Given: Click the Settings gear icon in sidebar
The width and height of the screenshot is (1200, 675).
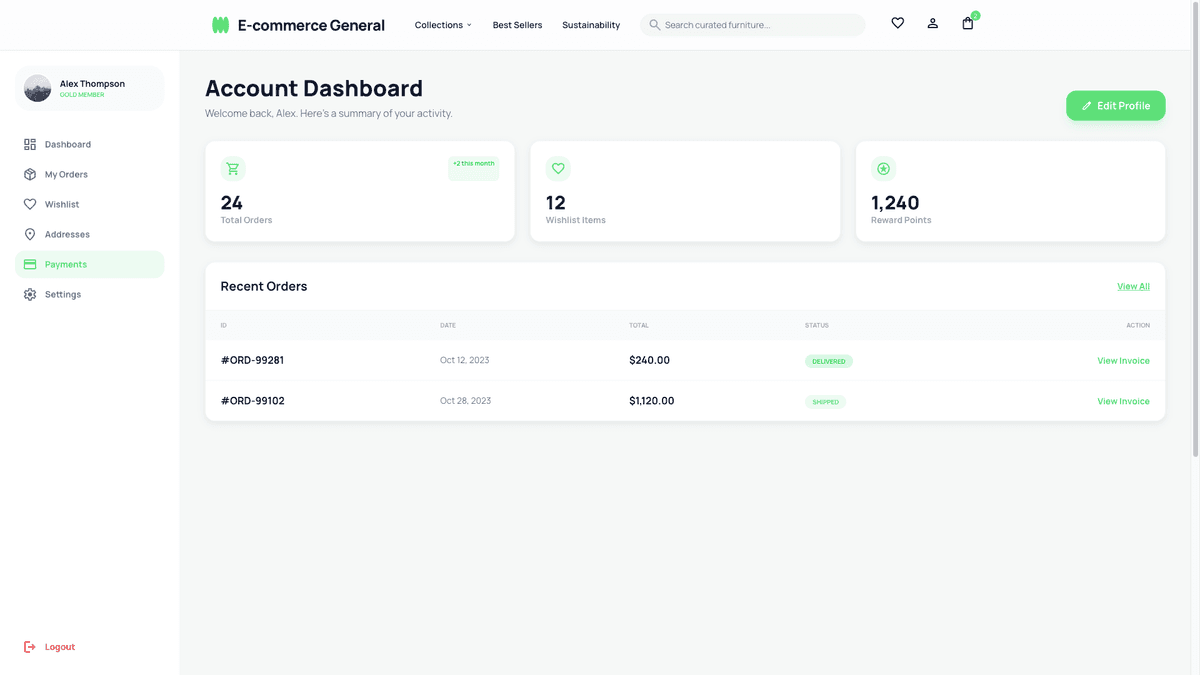Looking at the screenshot, I should pyautogui.click(x=30, y=294).
